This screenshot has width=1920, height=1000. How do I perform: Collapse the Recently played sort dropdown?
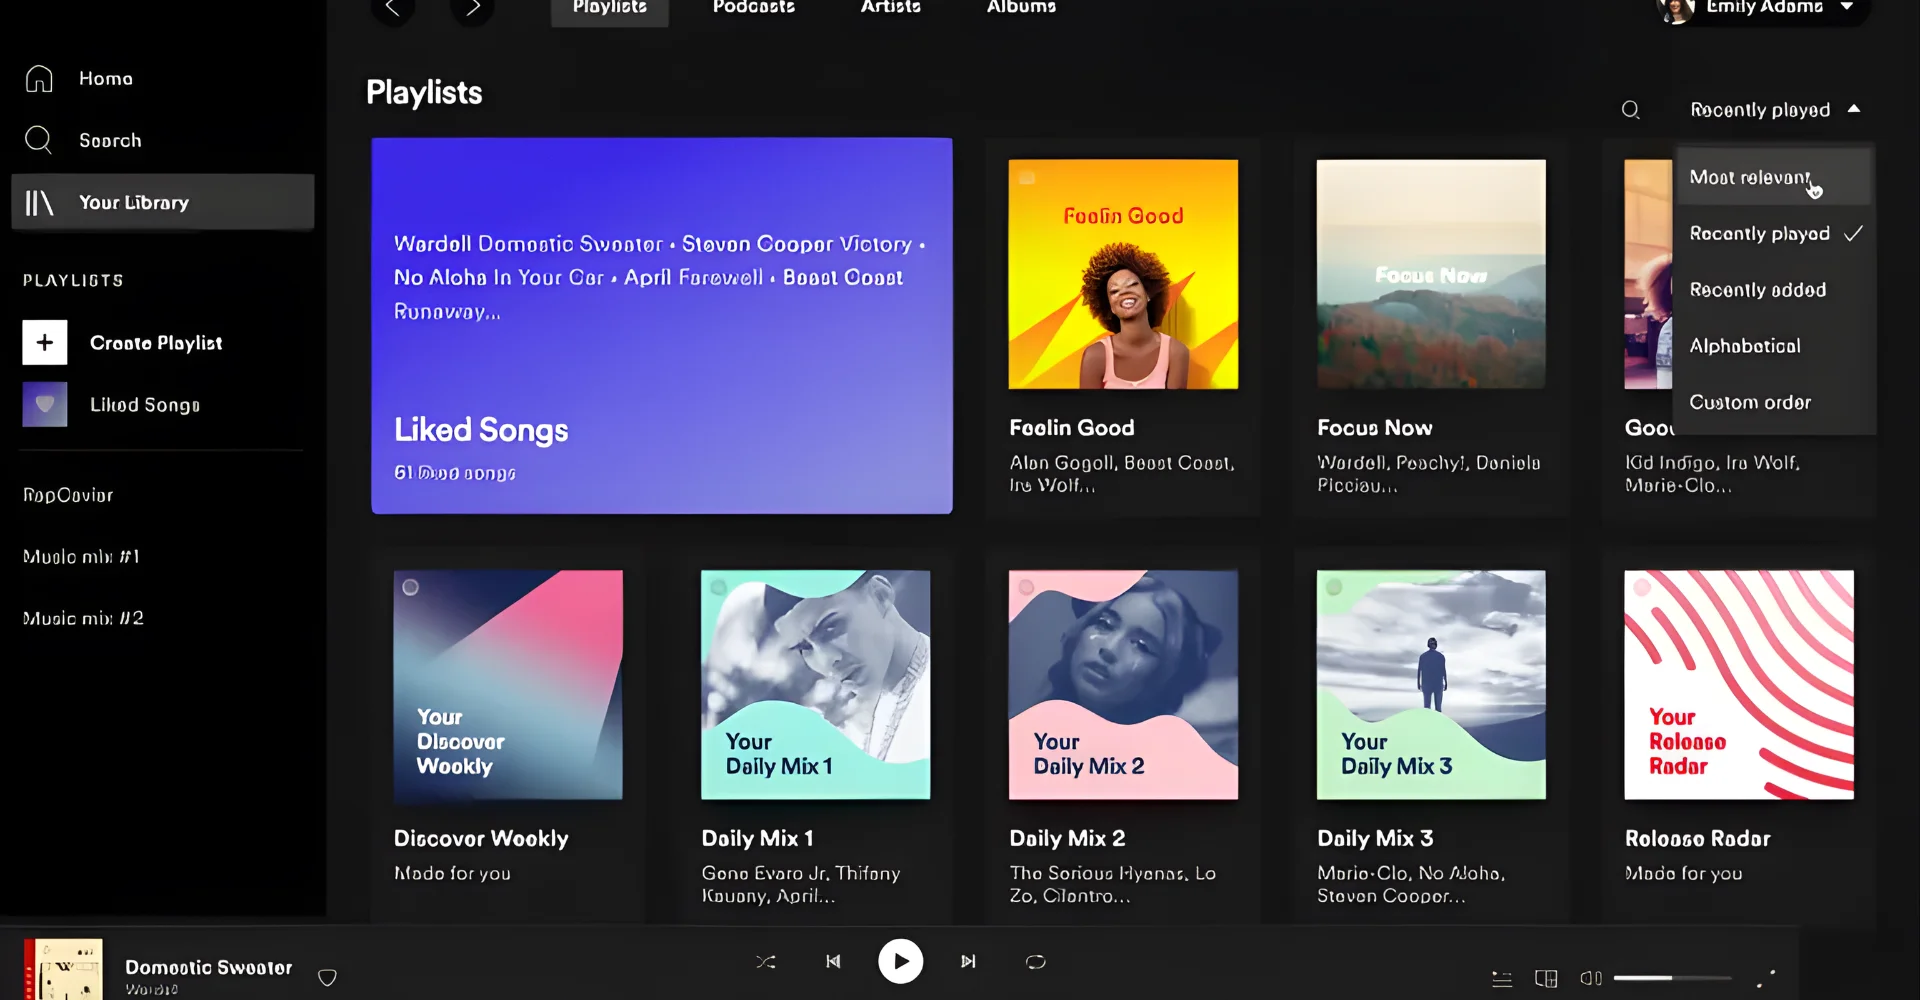coord(1775,110)
